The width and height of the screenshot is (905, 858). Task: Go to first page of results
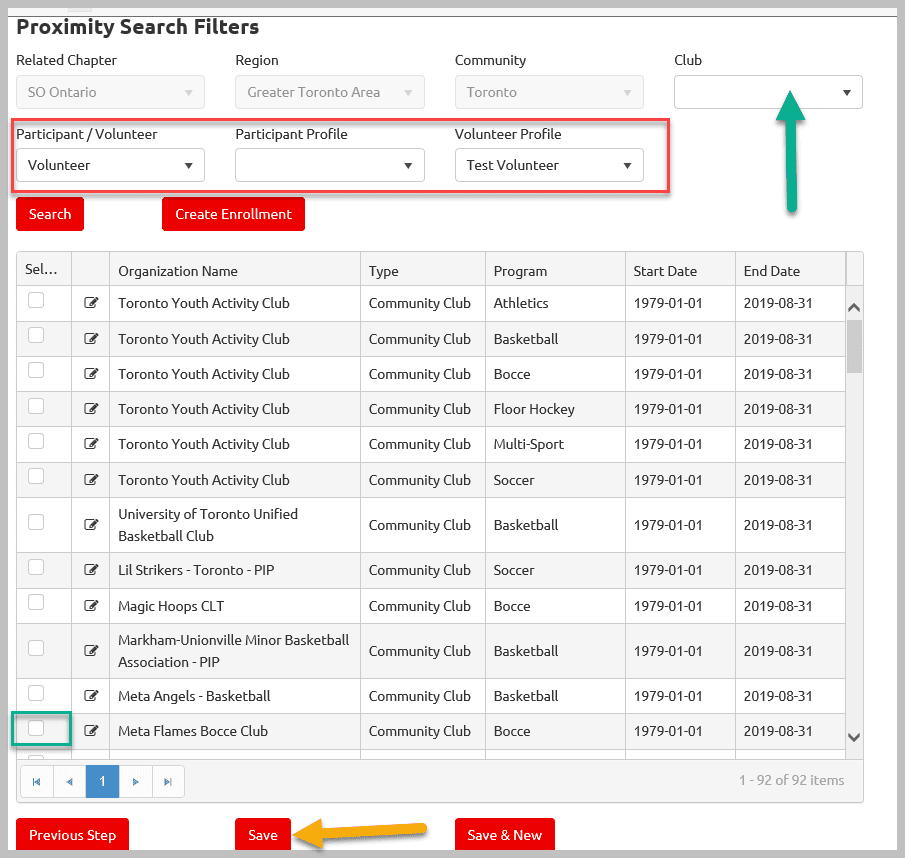[36, 782]
